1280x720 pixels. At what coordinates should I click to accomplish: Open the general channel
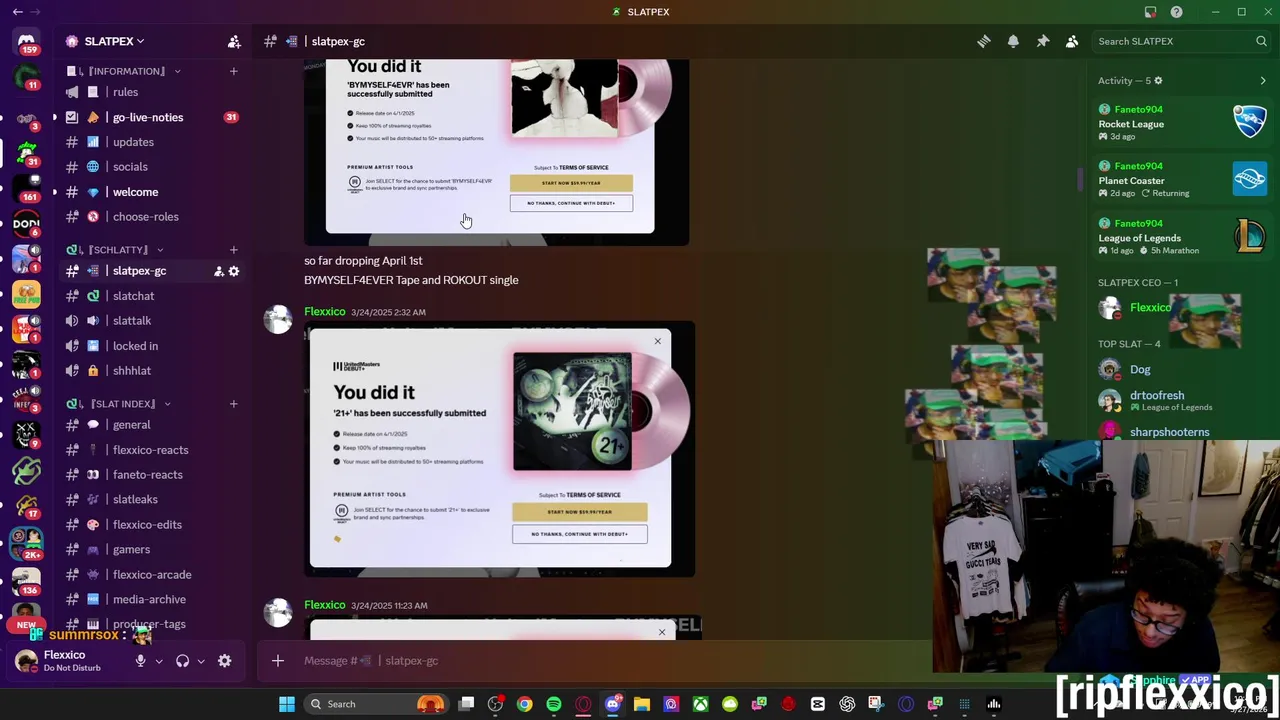coord(152,425)
